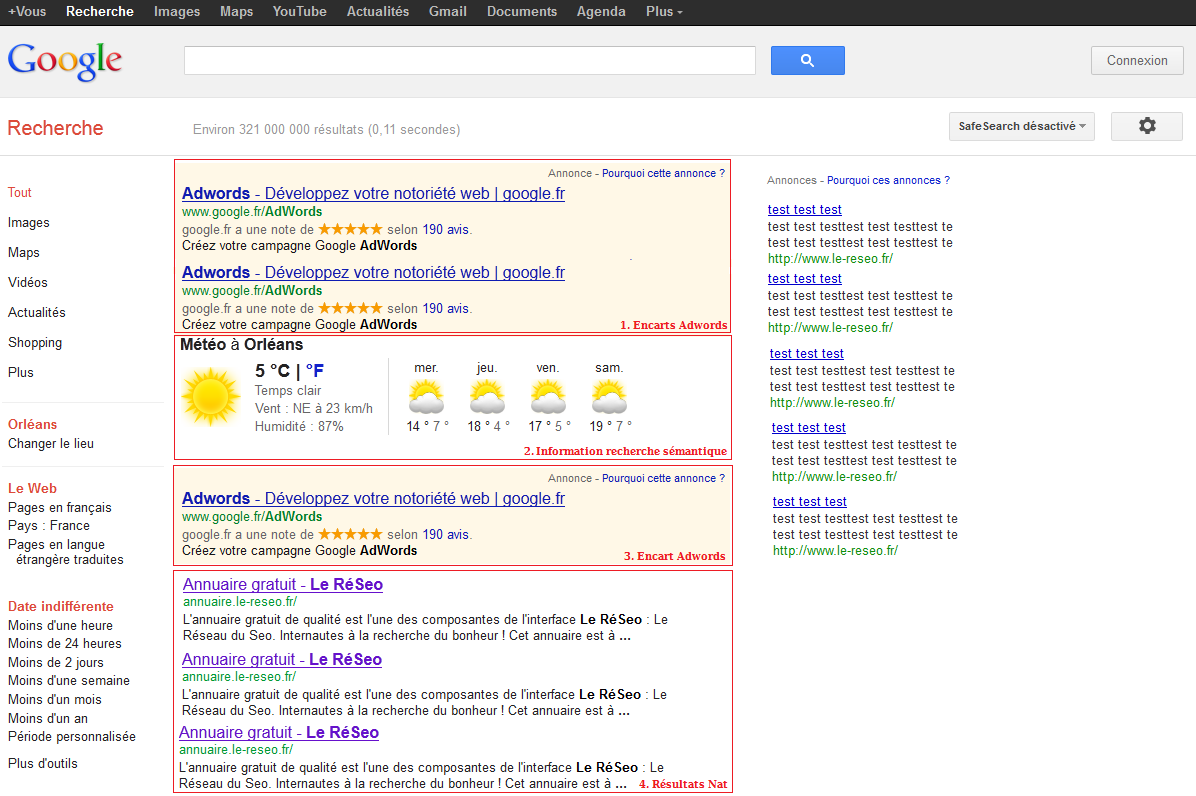The height and width of the screenshot is (796, 1196).
Task: Select the ven. forecast icon
Action: pyautogui.click(x=548, y=396)
